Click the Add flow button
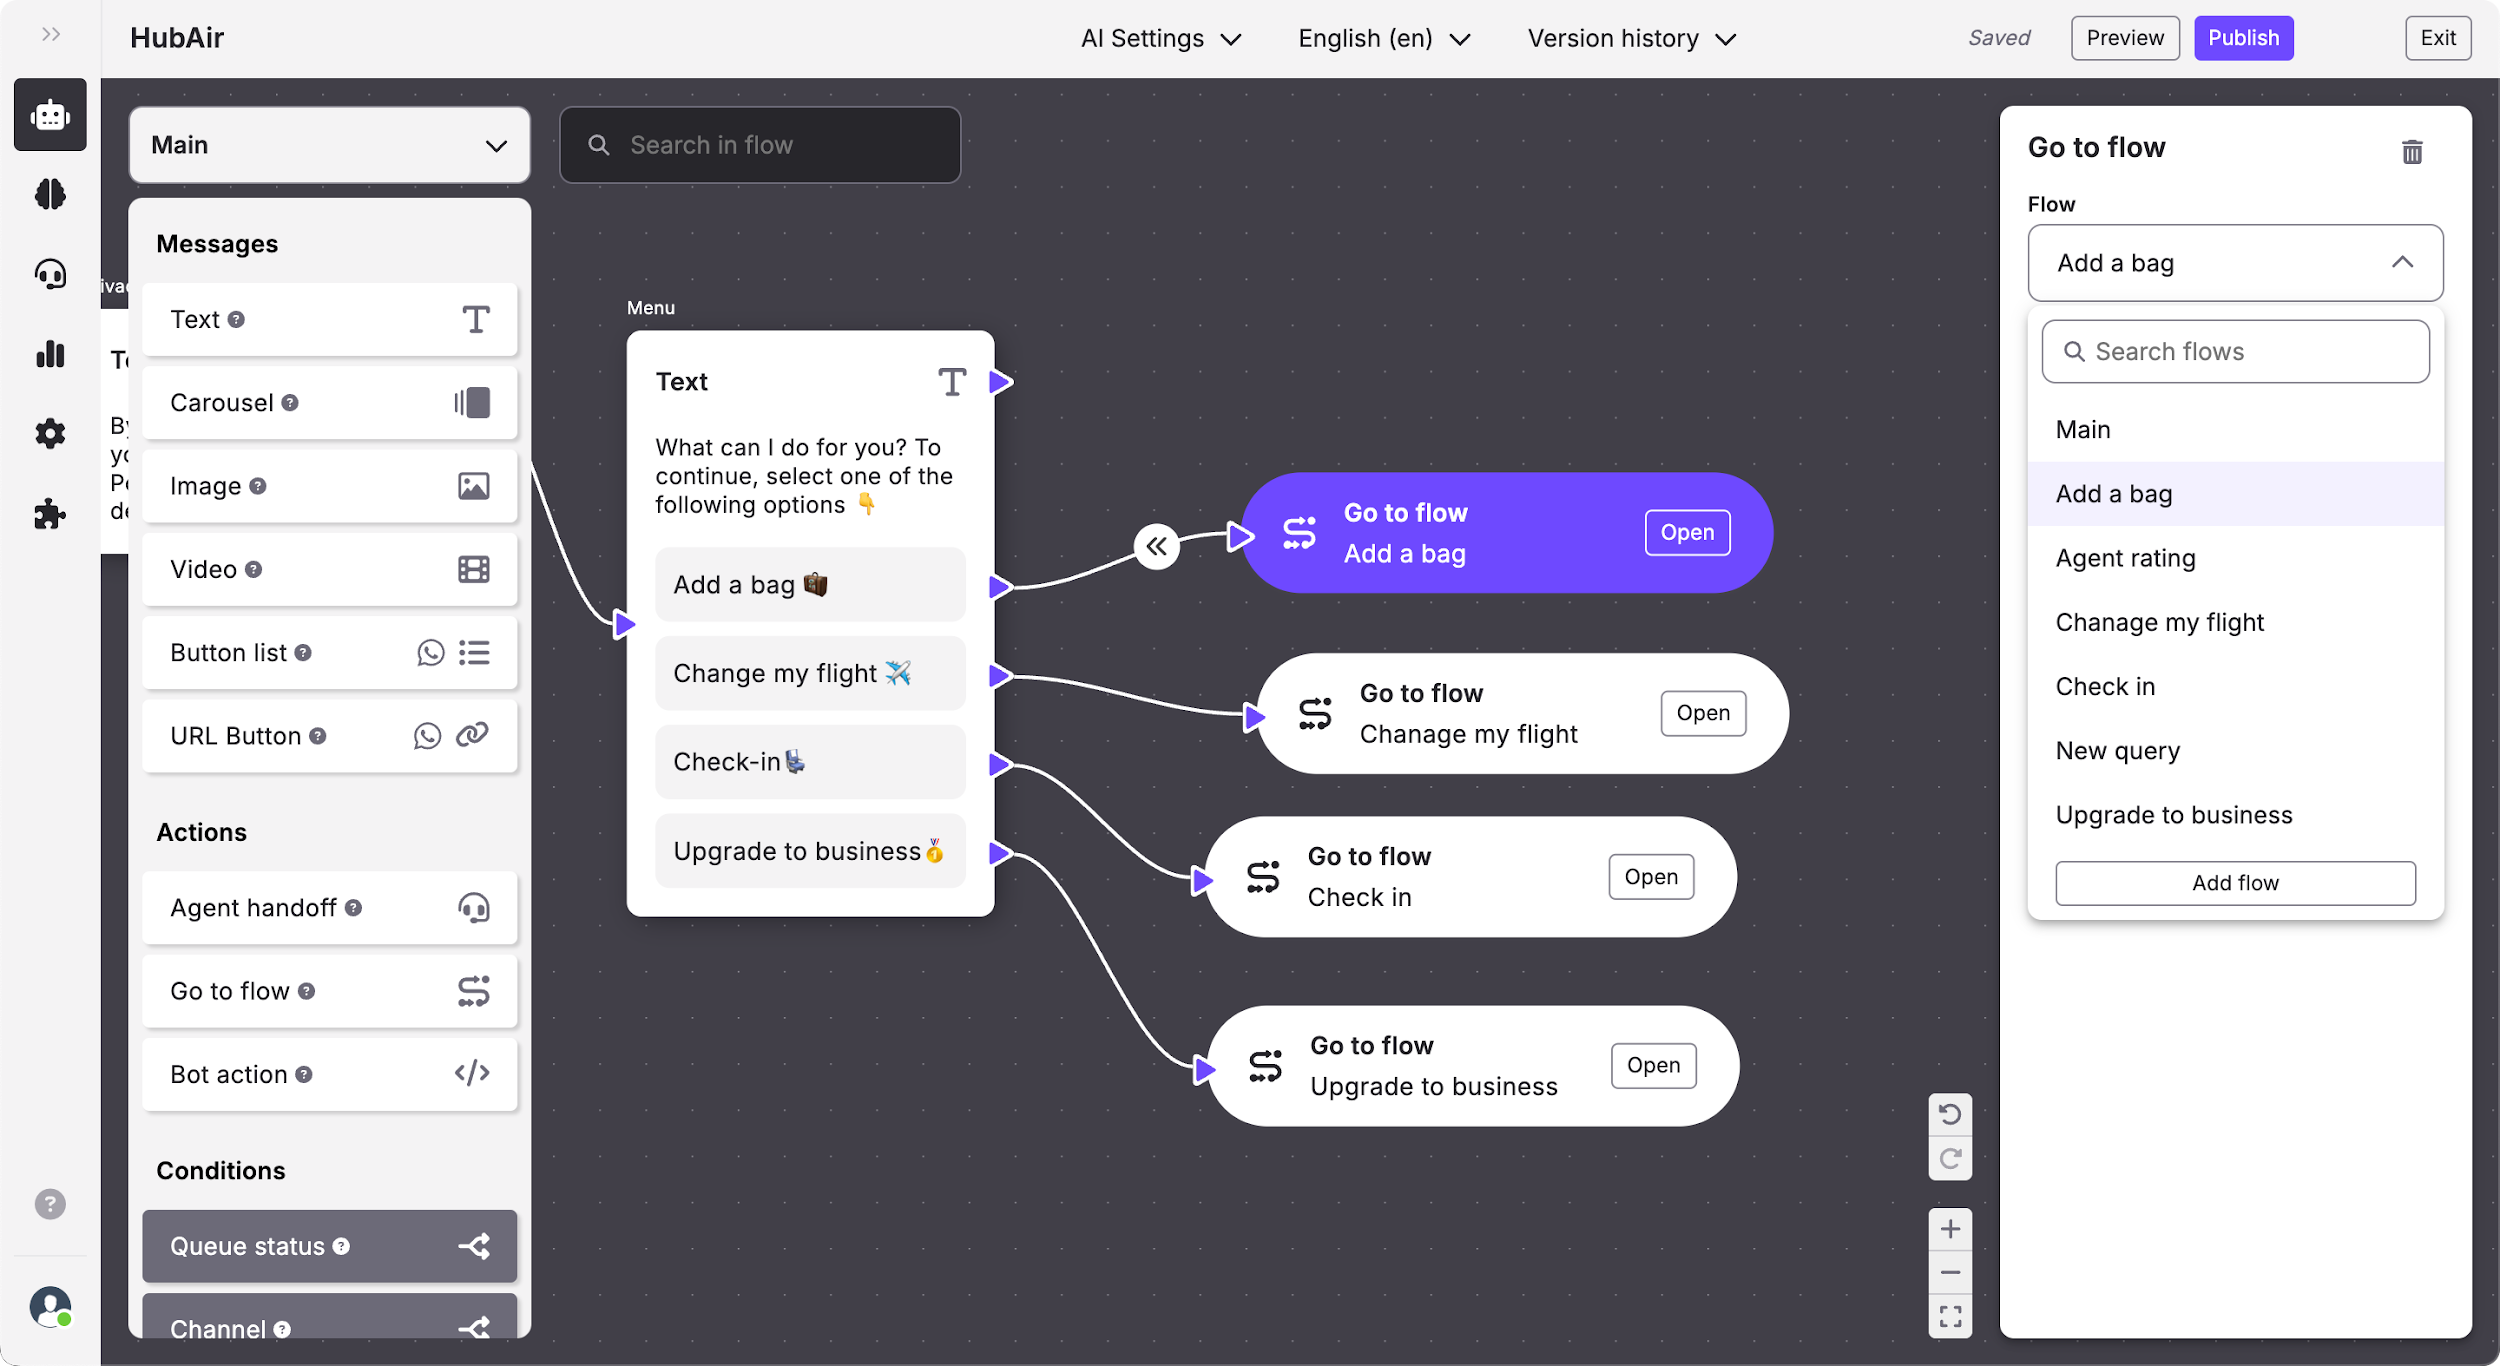2500x1366 pixels. pyautogui.click(x=2234, y=883)
